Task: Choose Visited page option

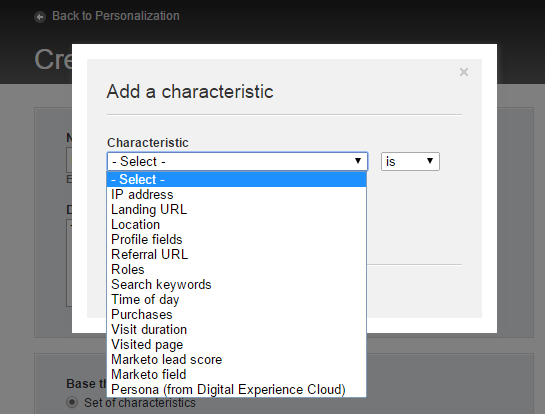Action: (x=237, y=344)
